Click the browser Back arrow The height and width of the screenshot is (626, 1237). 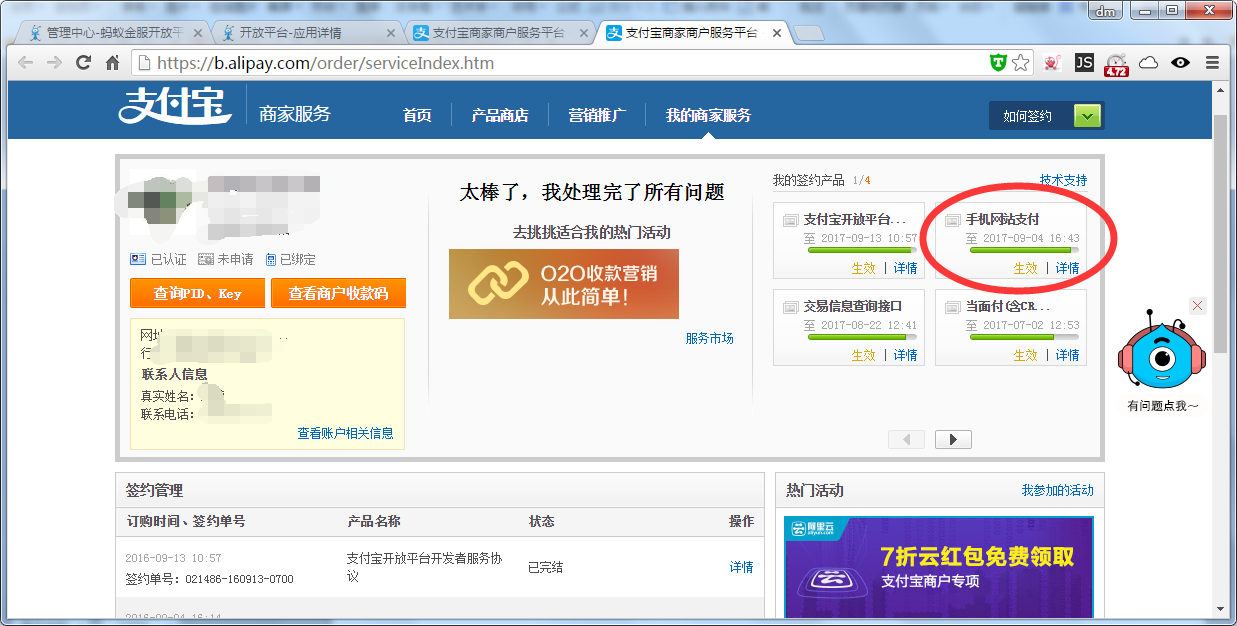tap(26, 63)
